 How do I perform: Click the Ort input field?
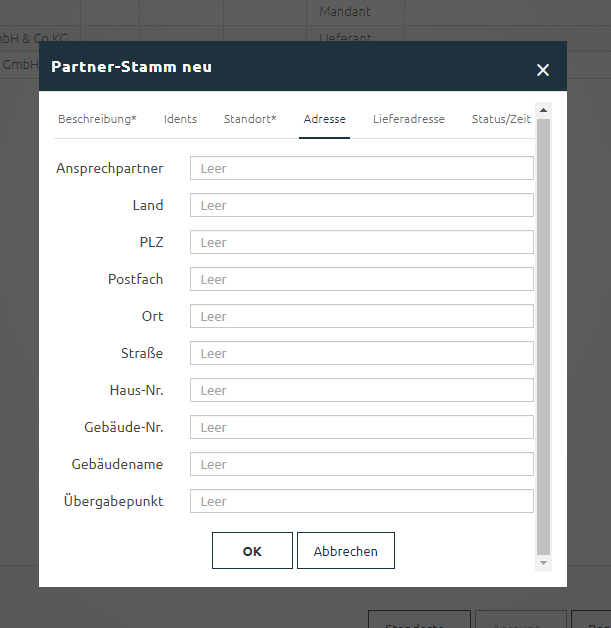tap(362, 316)
